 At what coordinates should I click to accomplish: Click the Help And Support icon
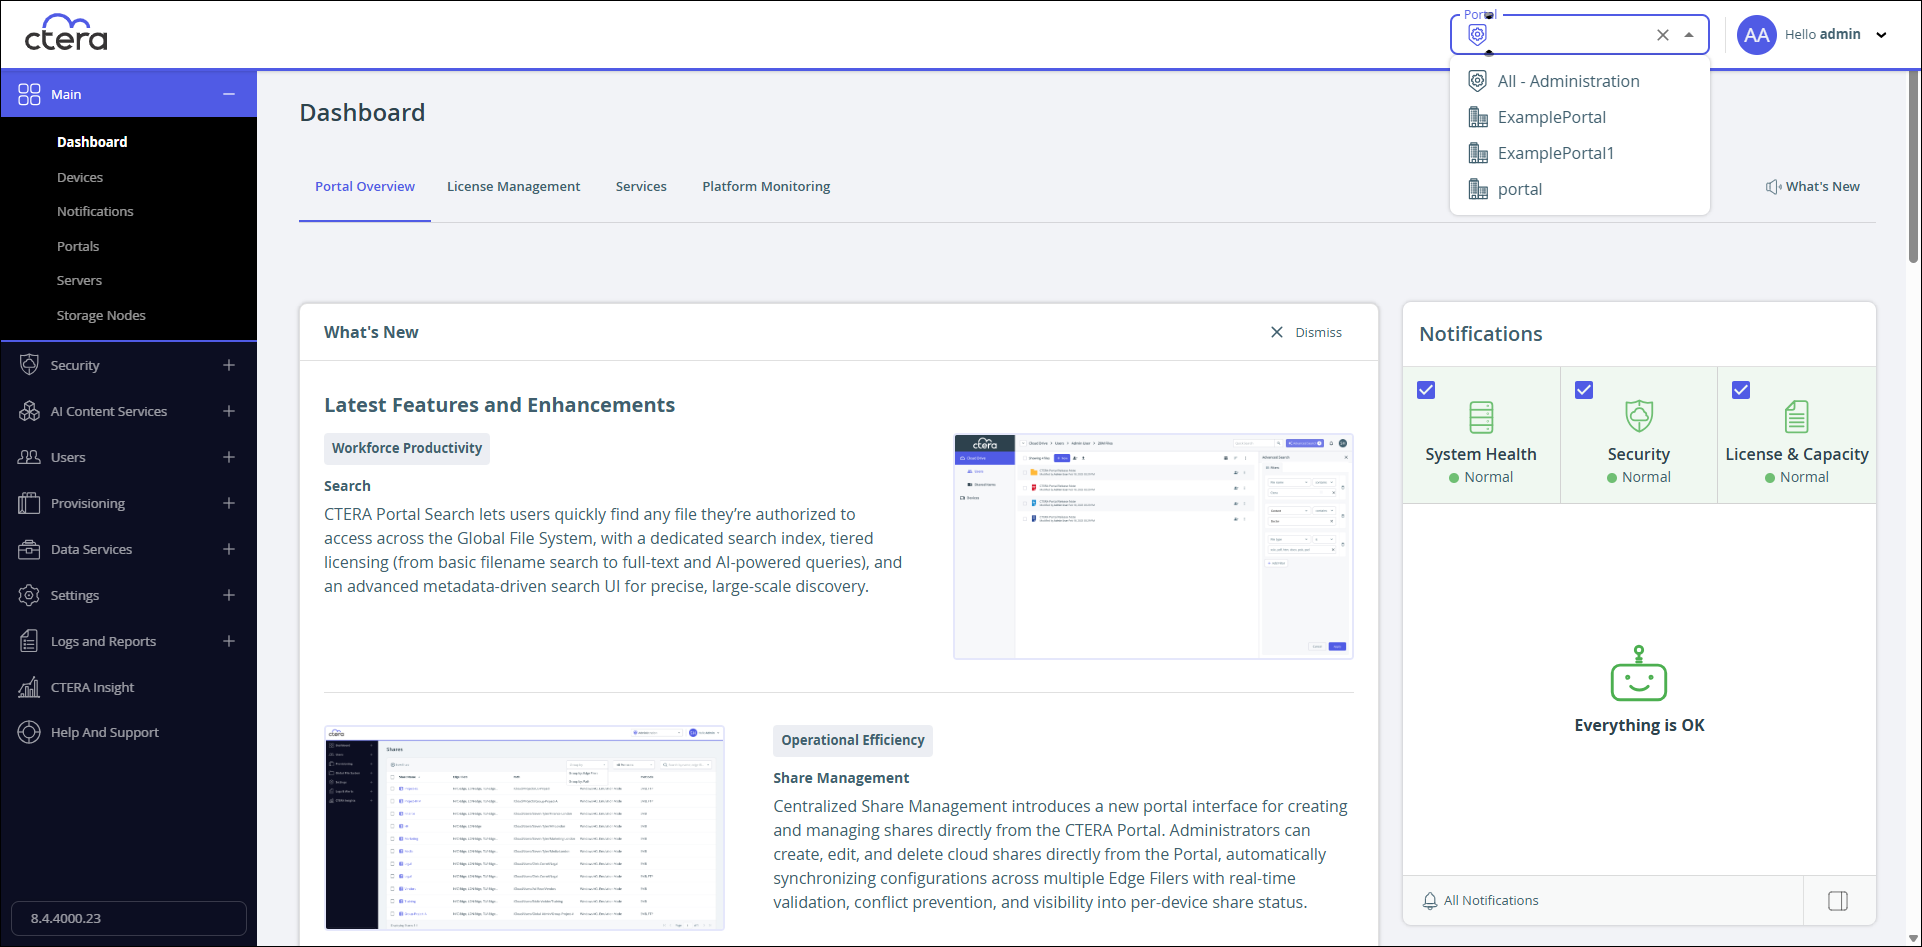coord(29,732)
